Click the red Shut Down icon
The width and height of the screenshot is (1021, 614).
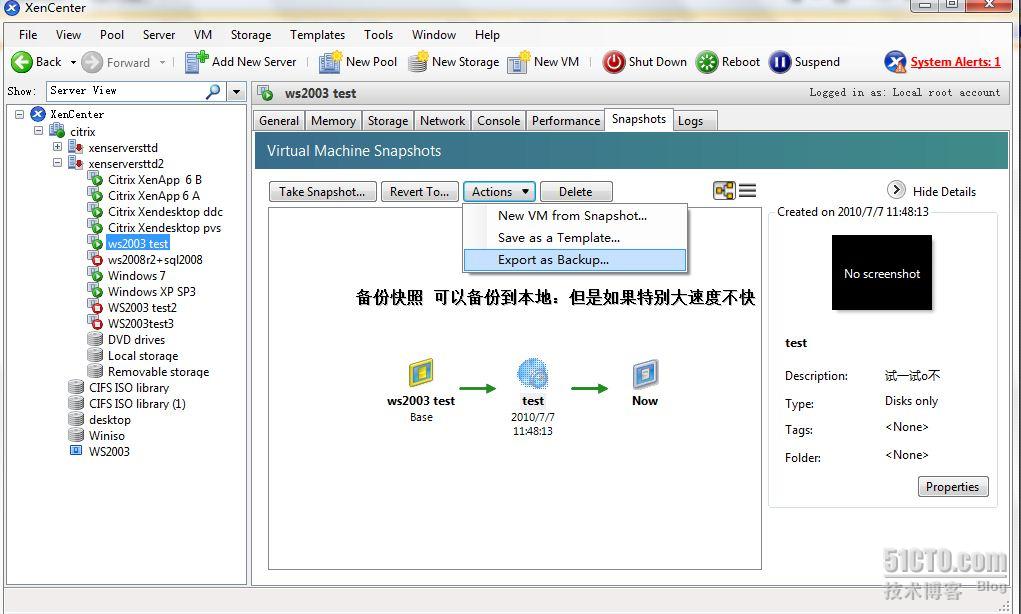613,62
